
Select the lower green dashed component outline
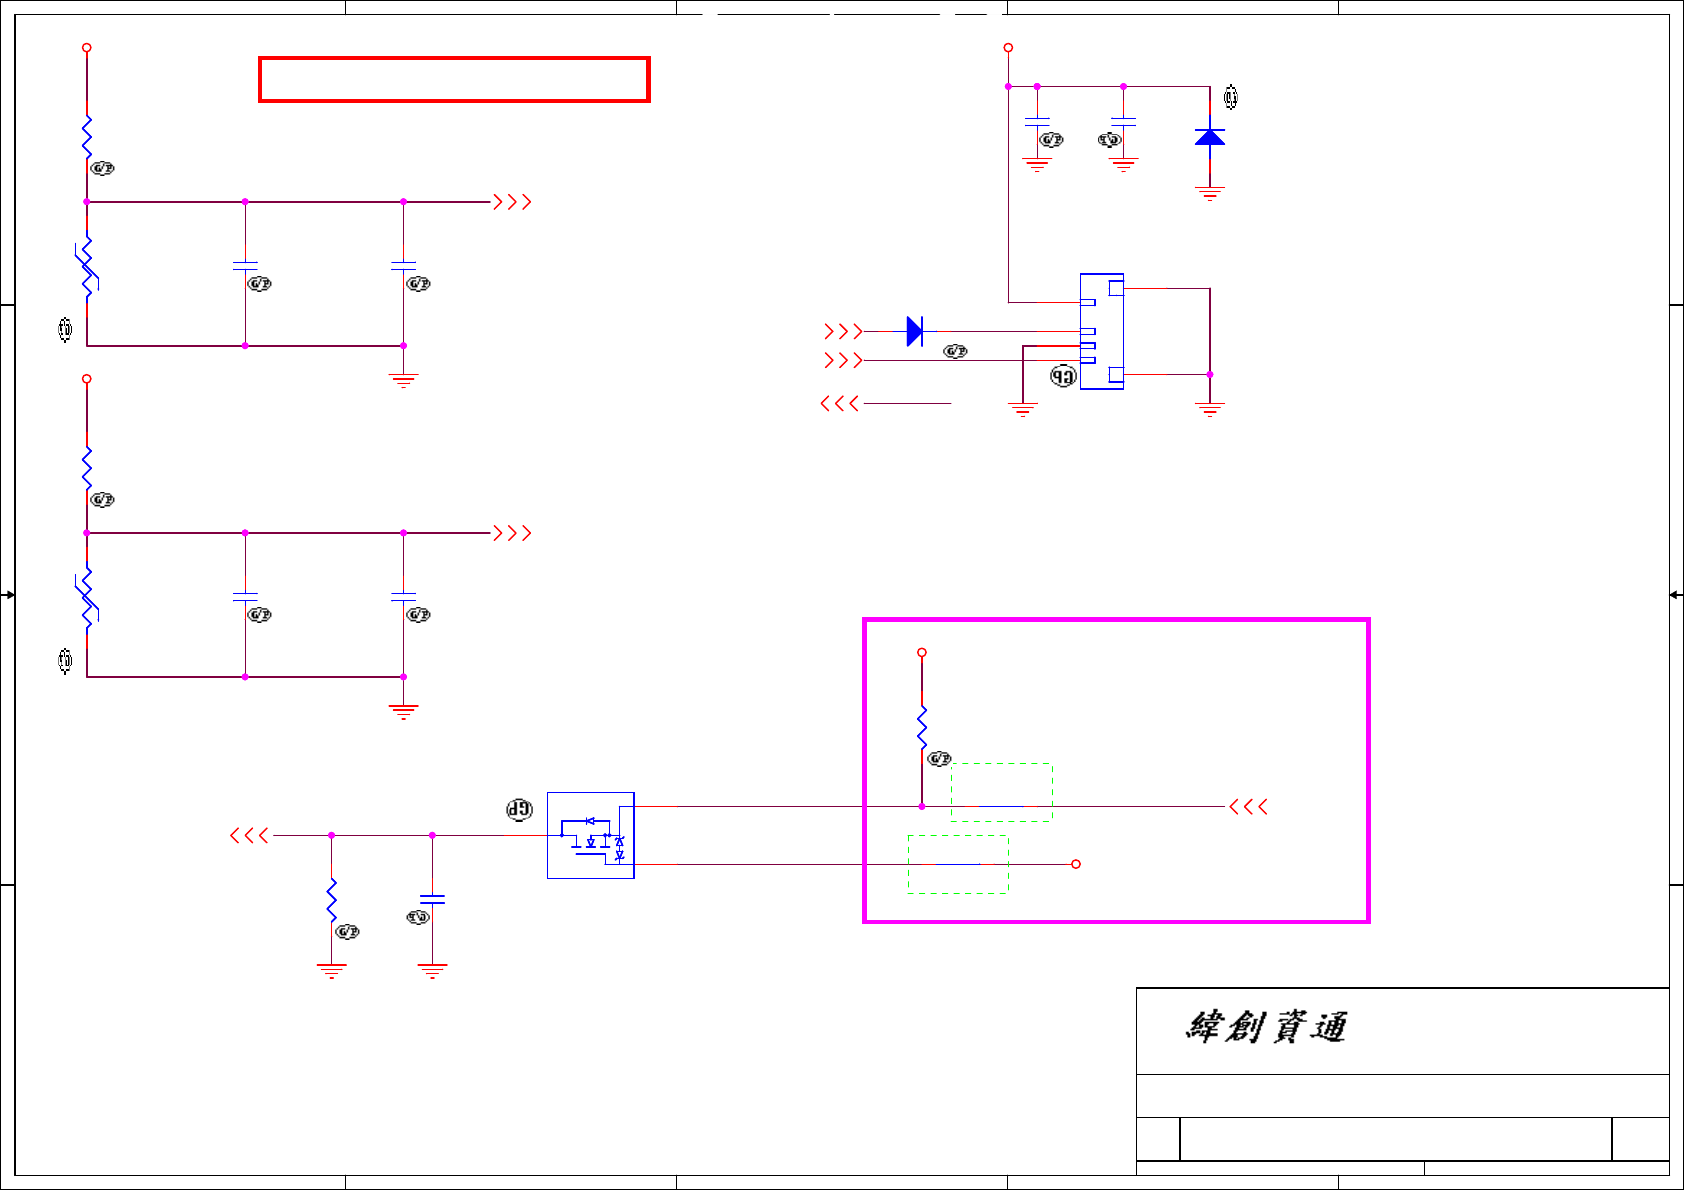958,864
